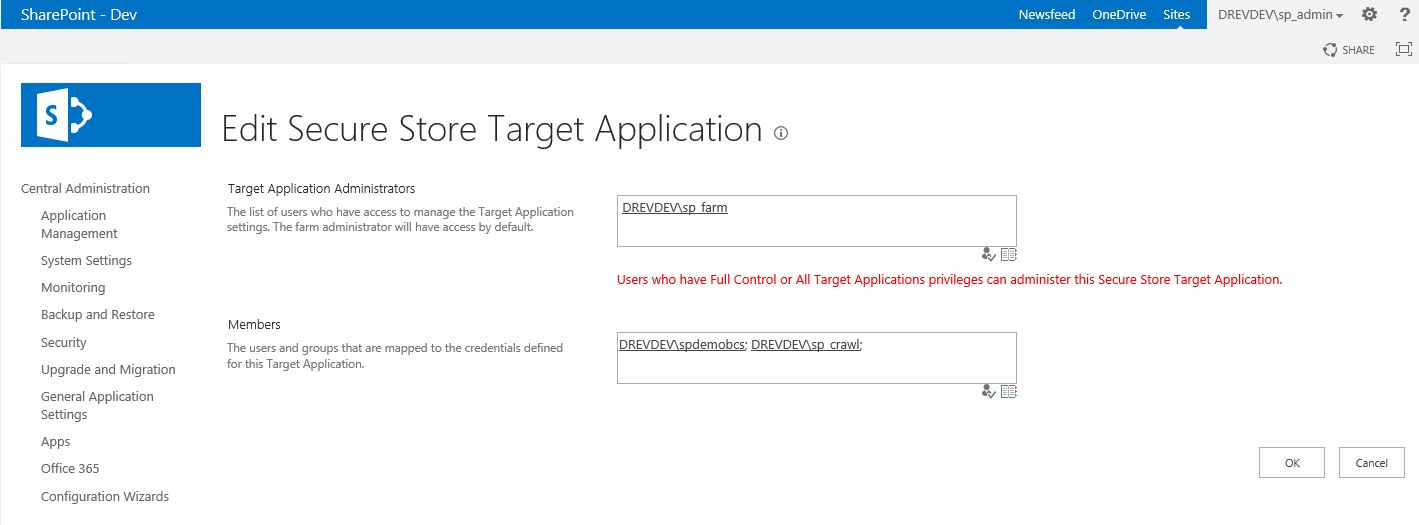Open Configuration Wizards section
Screen dimensions: 1419x525
[x=105, y=496]
